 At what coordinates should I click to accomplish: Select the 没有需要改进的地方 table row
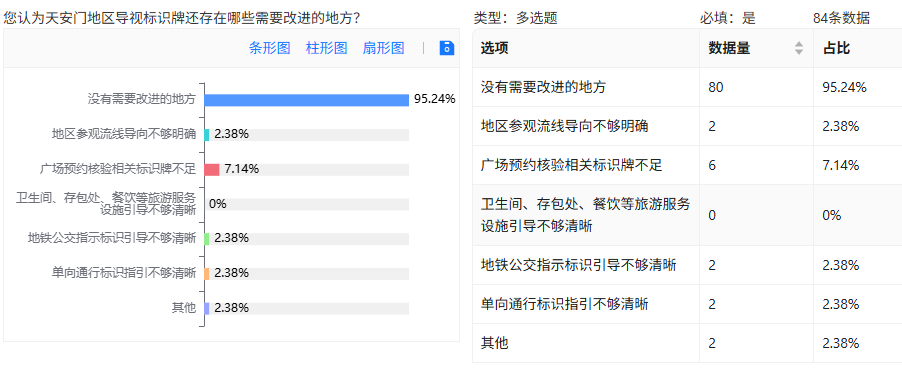tap(687, 87)
